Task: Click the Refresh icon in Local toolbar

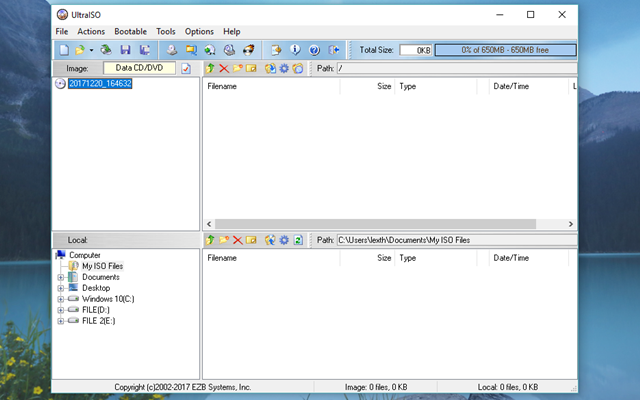Action: click(298, 240)
